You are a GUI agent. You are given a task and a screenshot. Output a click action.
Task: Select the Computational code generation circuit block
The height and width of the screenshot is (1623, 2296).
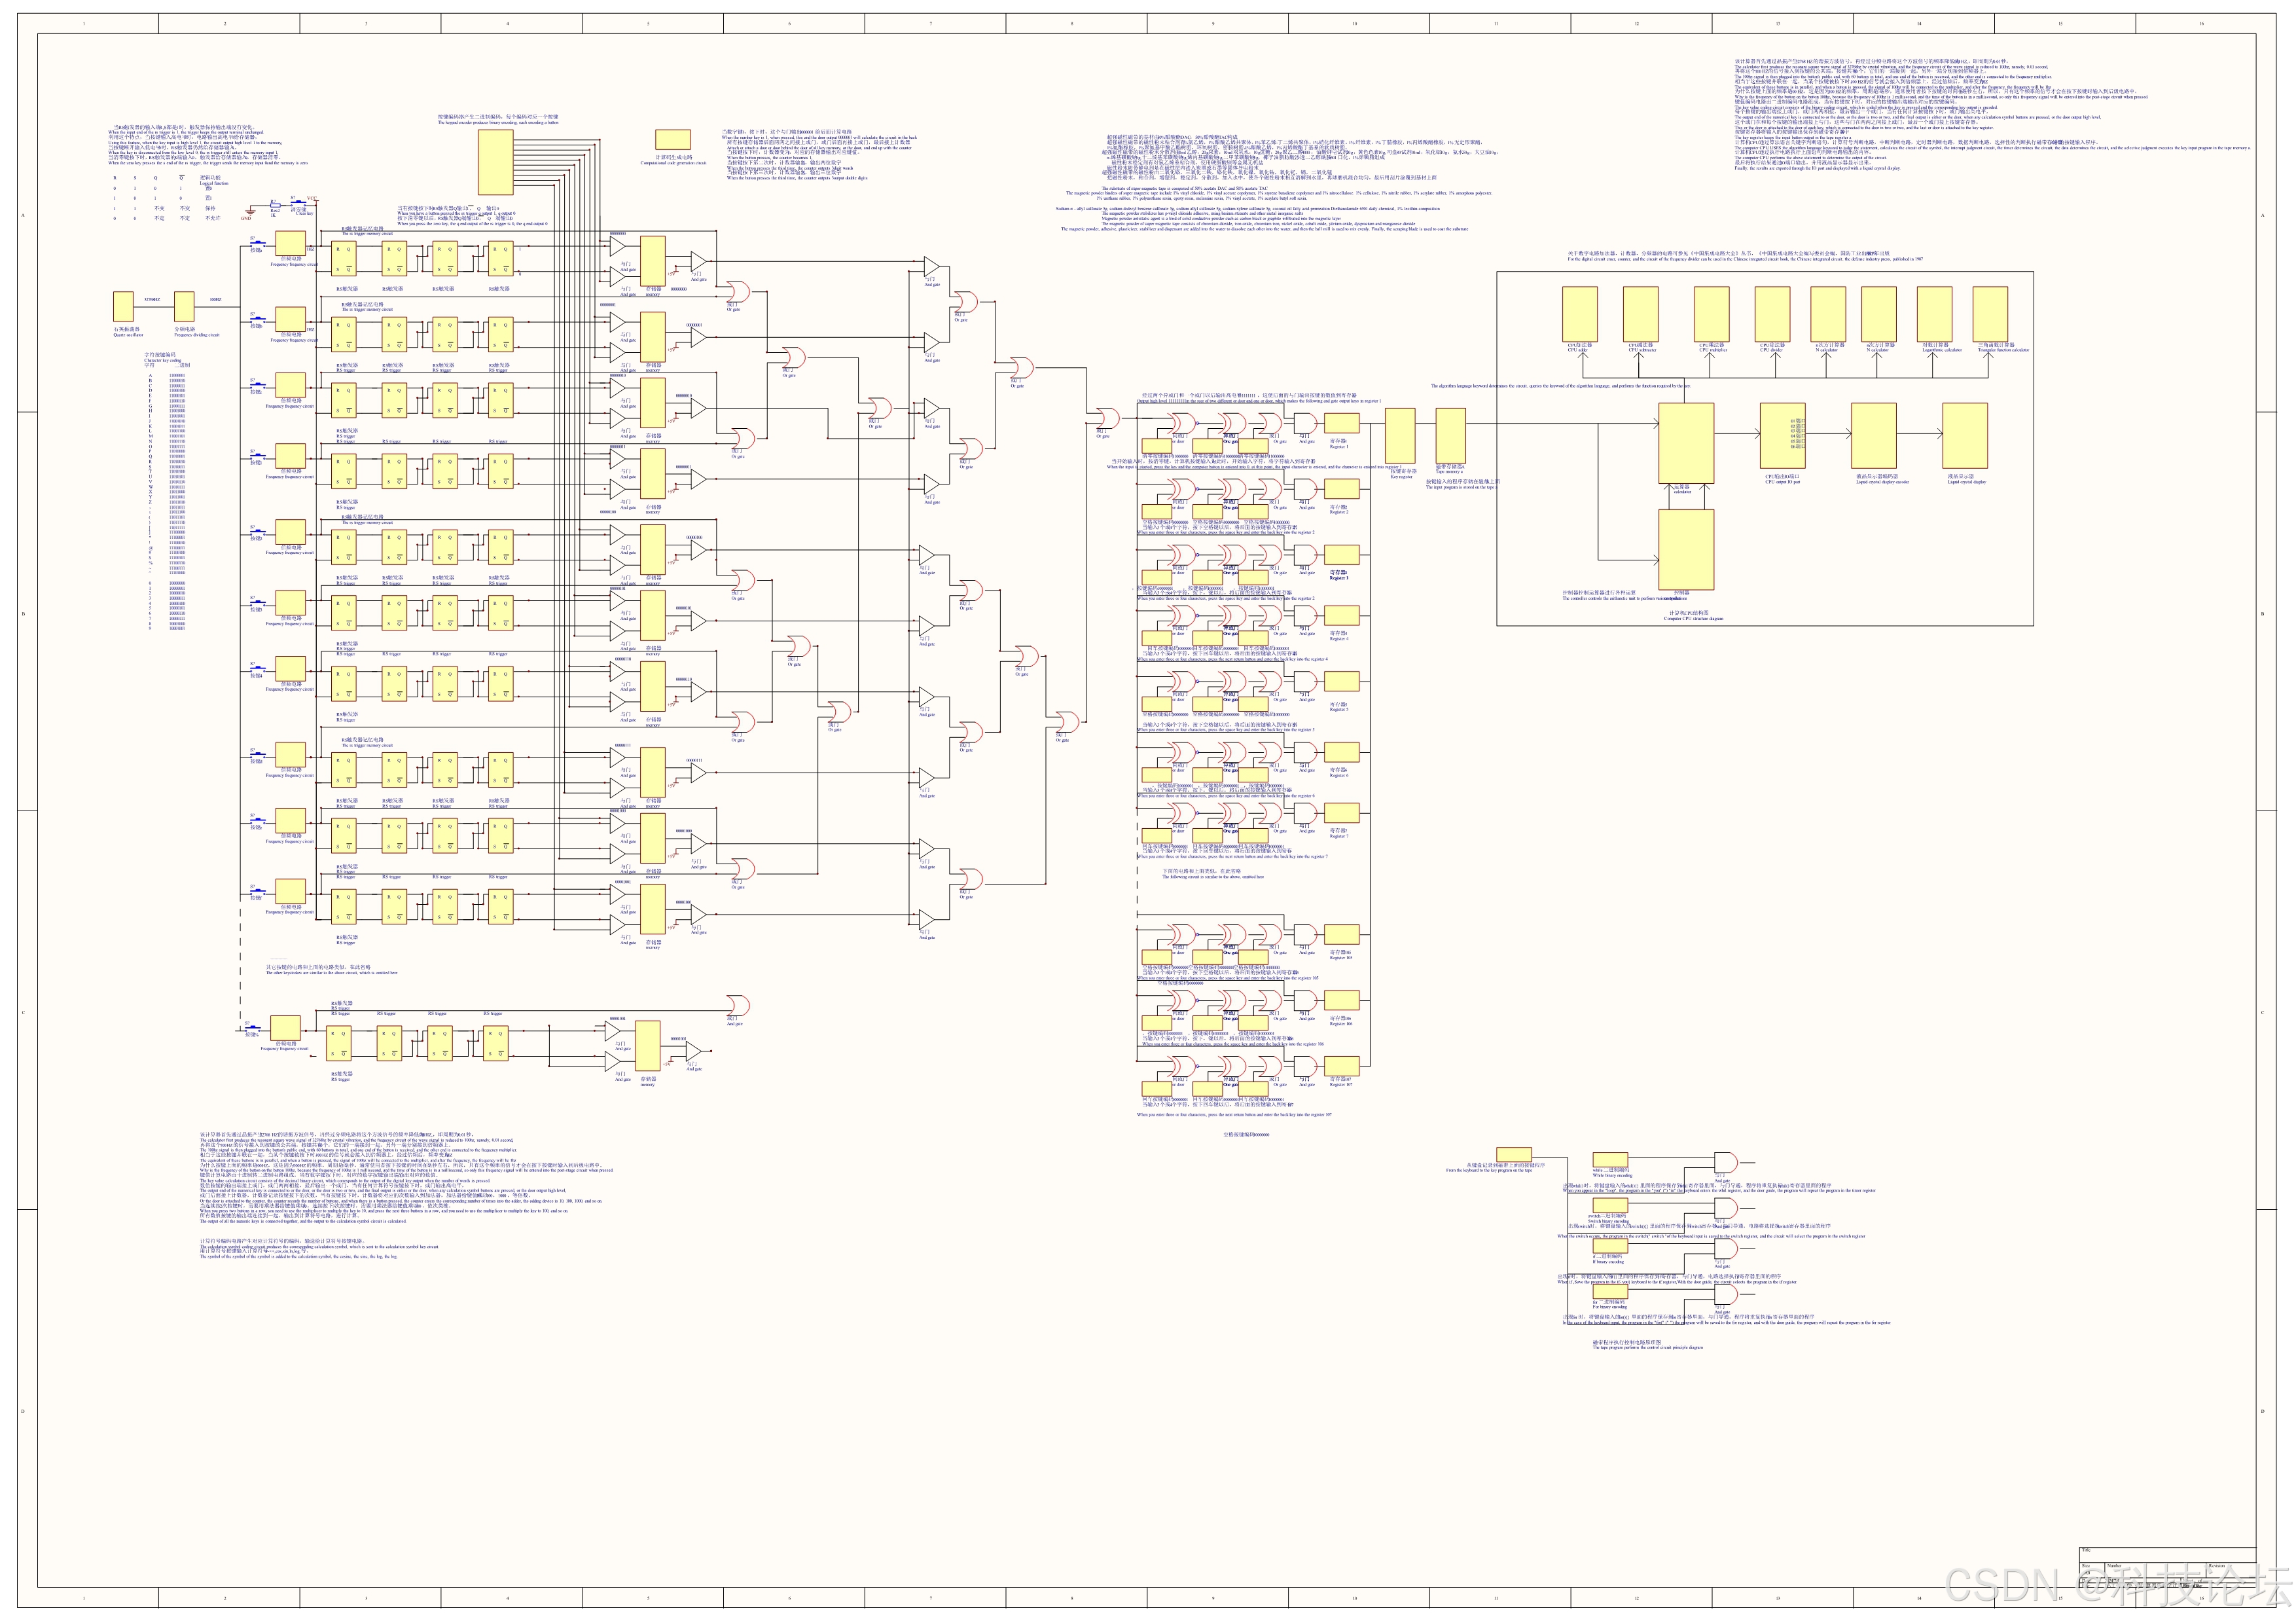pyautogui.click(x=672, y=140)
